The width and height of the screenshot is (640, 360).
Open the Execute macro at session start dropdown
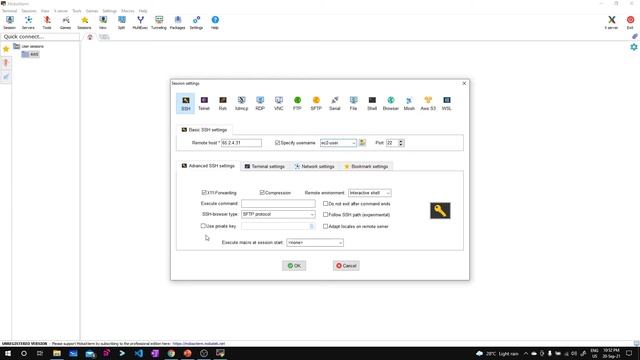(x=315, y=242)
